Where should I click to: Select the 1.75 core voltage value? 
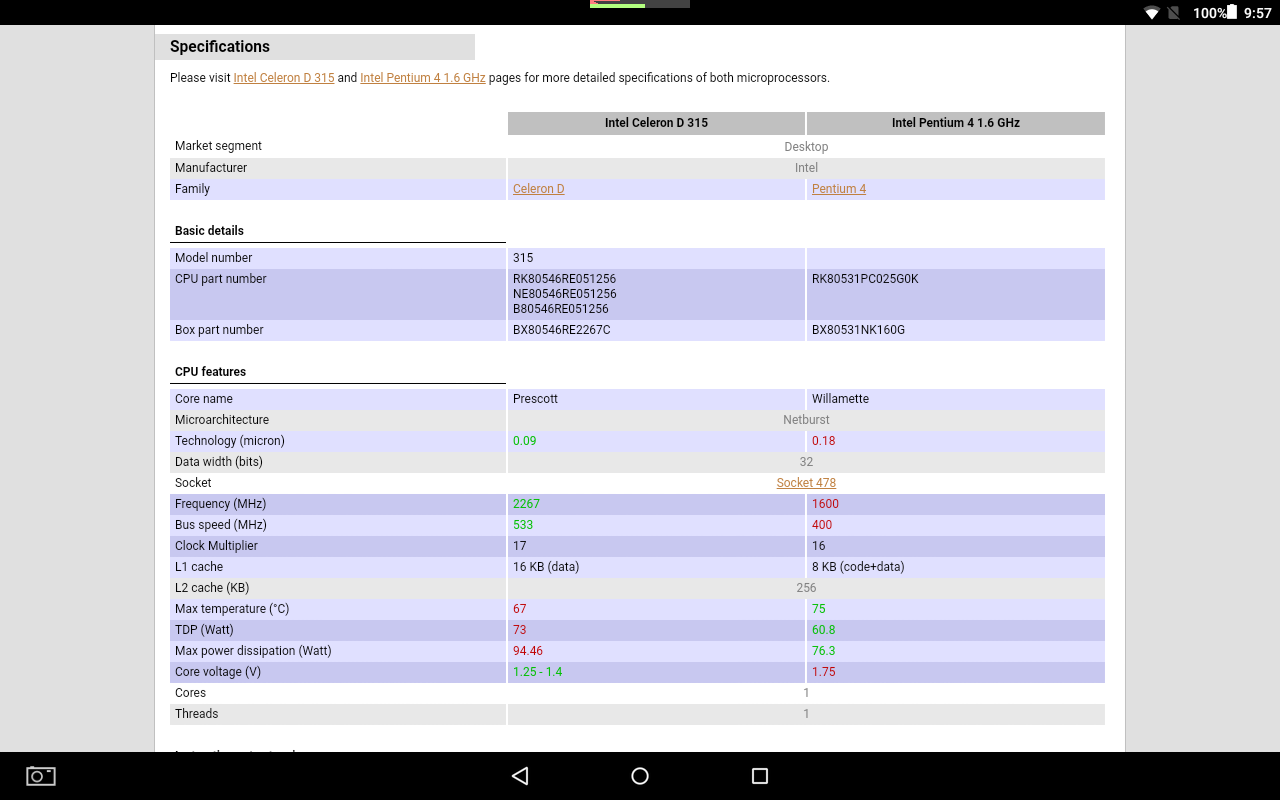coord(824,672)
